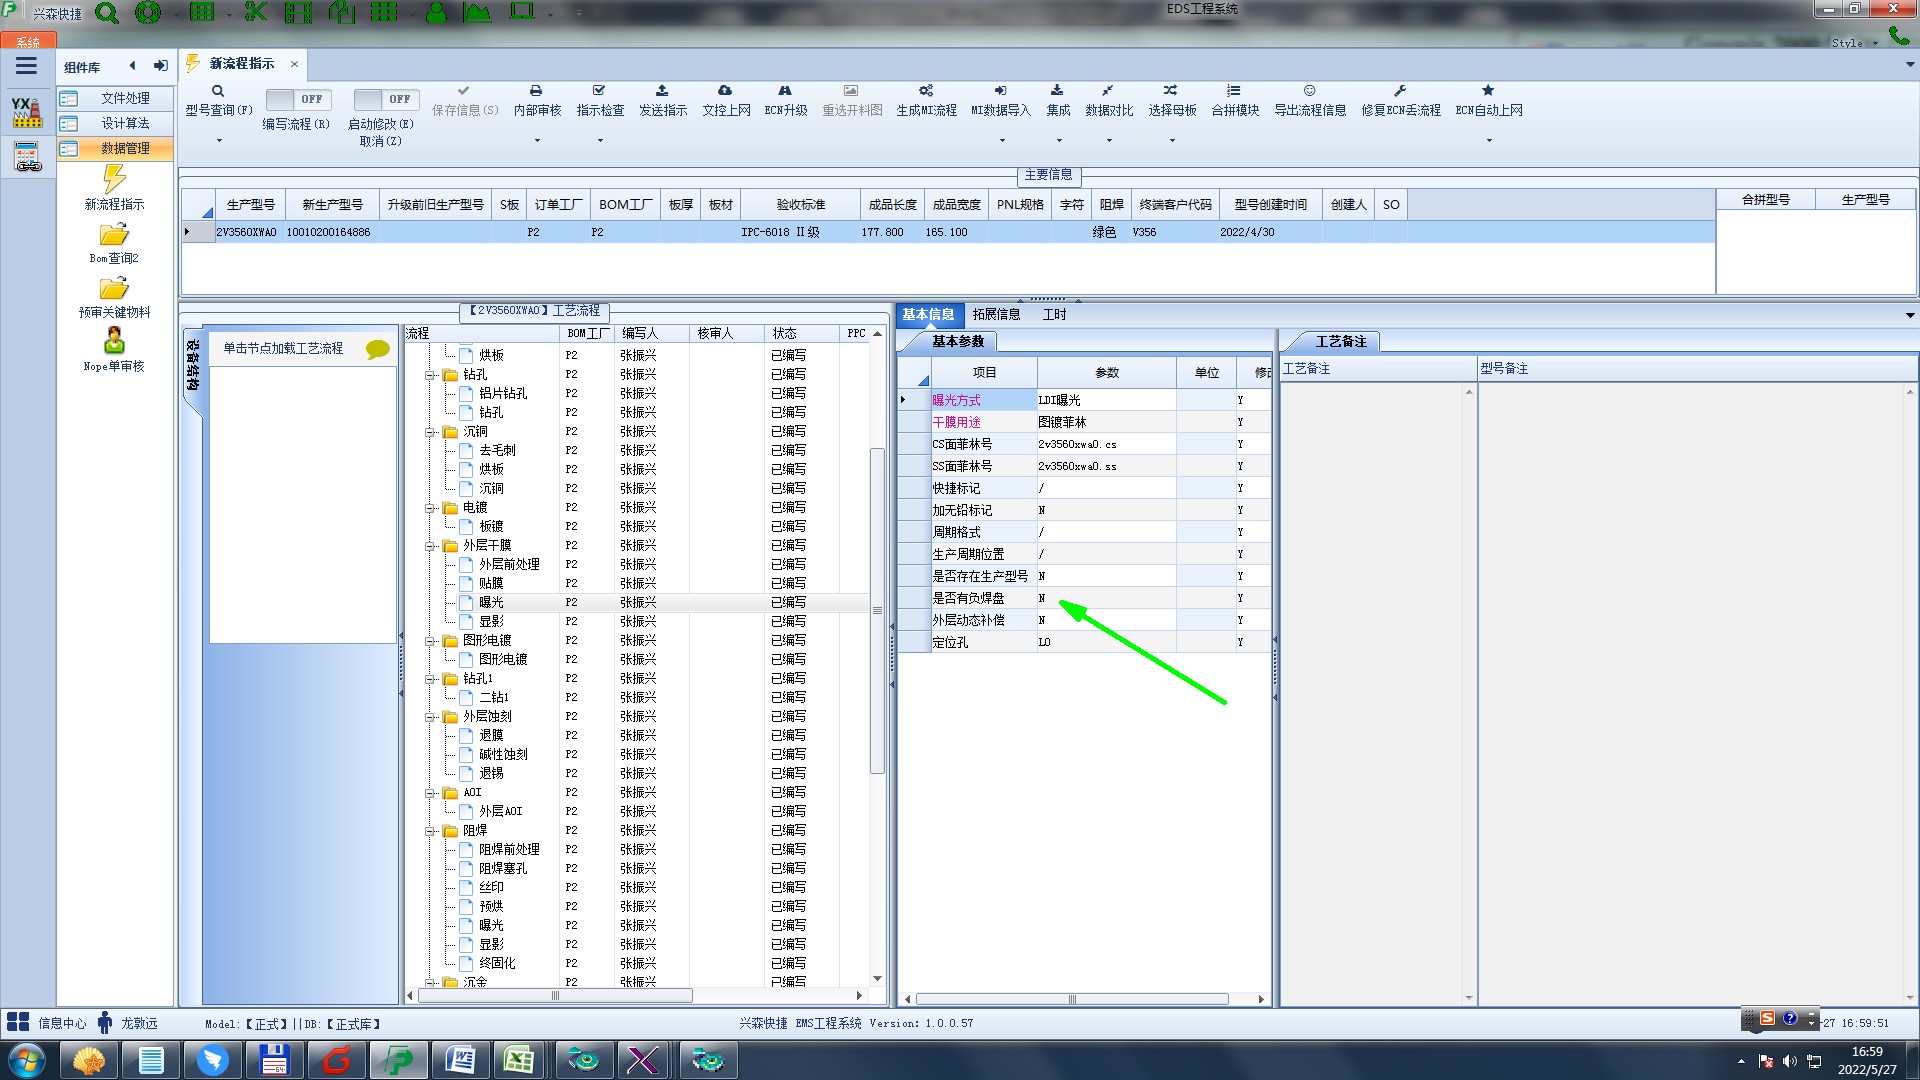Click the 生成MI流程 gears icon
This screenshot has width=1920, height=1080.
(926, 91)
